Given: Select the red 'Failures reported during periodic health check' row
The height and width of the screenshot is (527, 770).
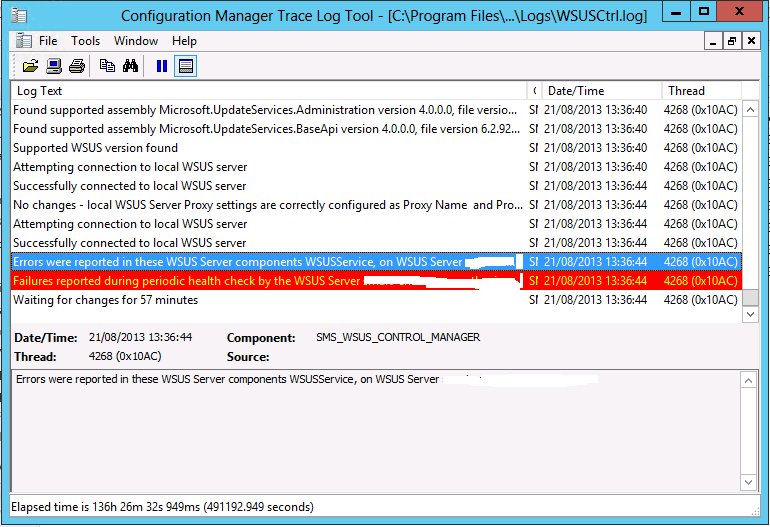Looking at the screenshot, I should point(376,281).
